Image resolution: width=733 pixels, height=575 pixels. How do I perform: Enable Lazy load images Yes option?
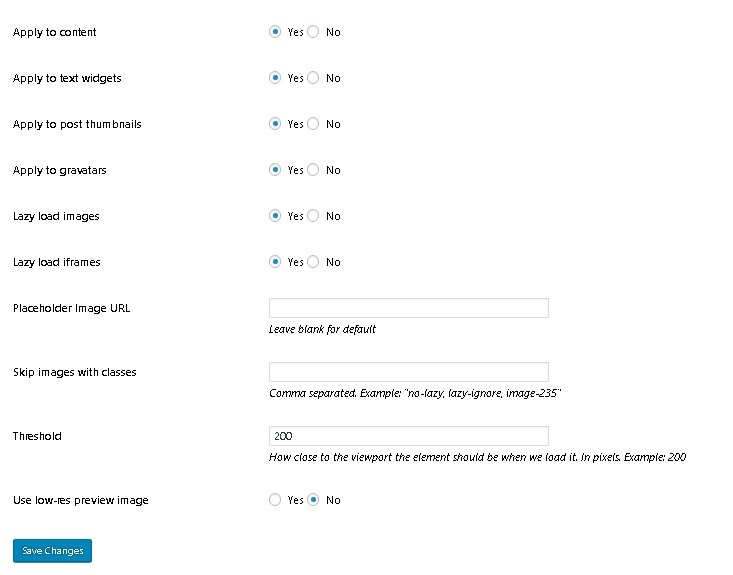pos(275,216)
